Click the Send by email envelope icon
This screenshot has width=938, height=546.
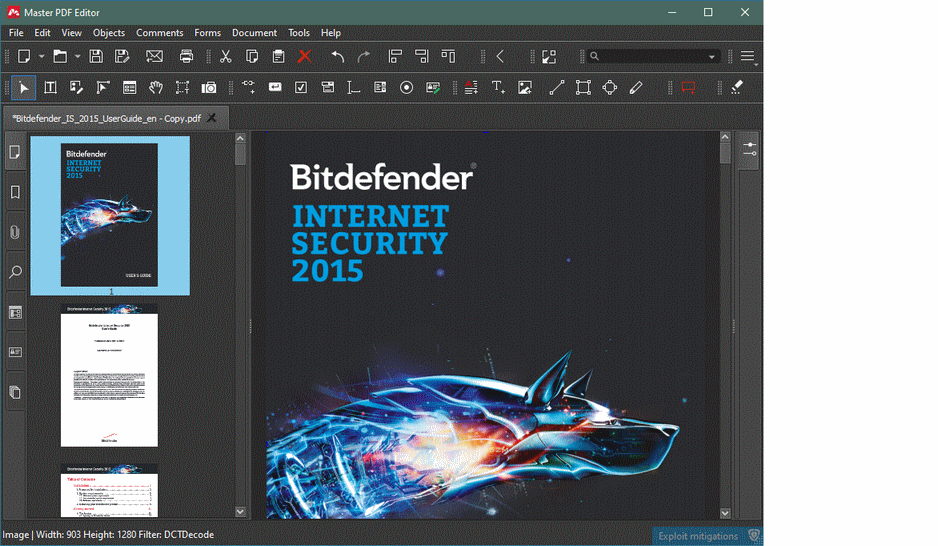pos(154,56)
